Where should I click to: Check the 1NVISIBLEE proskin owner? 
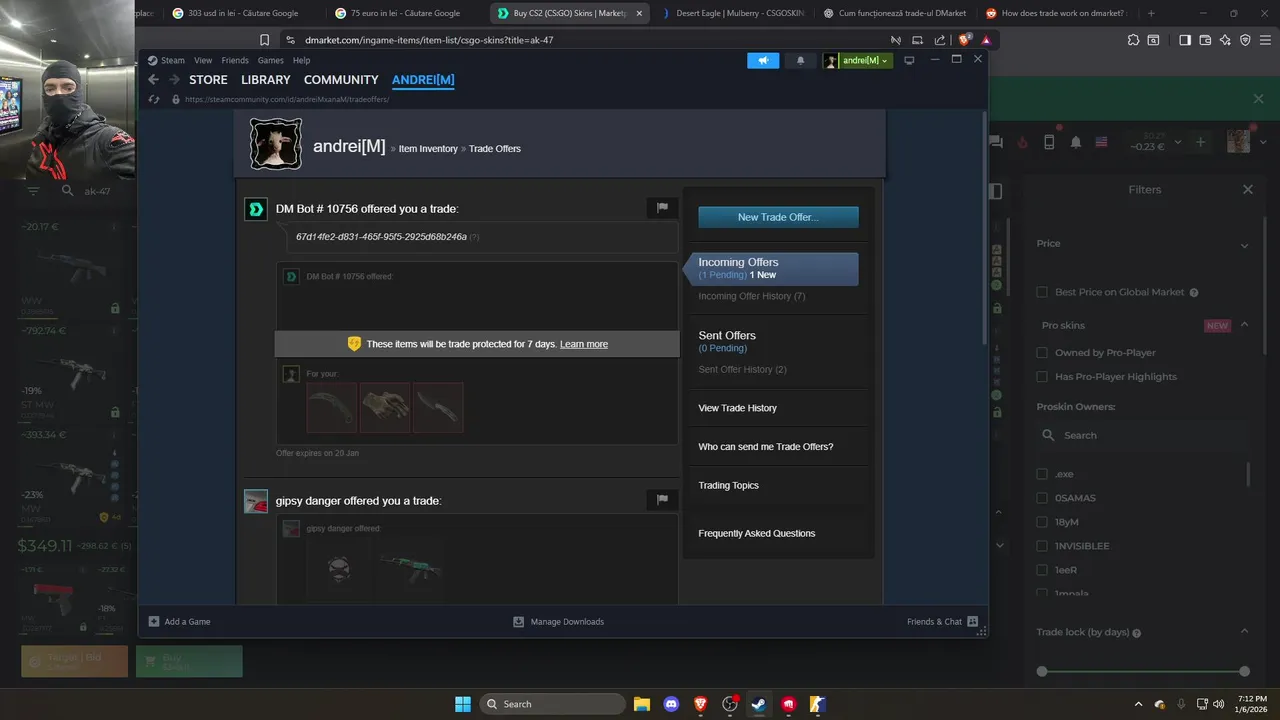[x=1042, y=546]
